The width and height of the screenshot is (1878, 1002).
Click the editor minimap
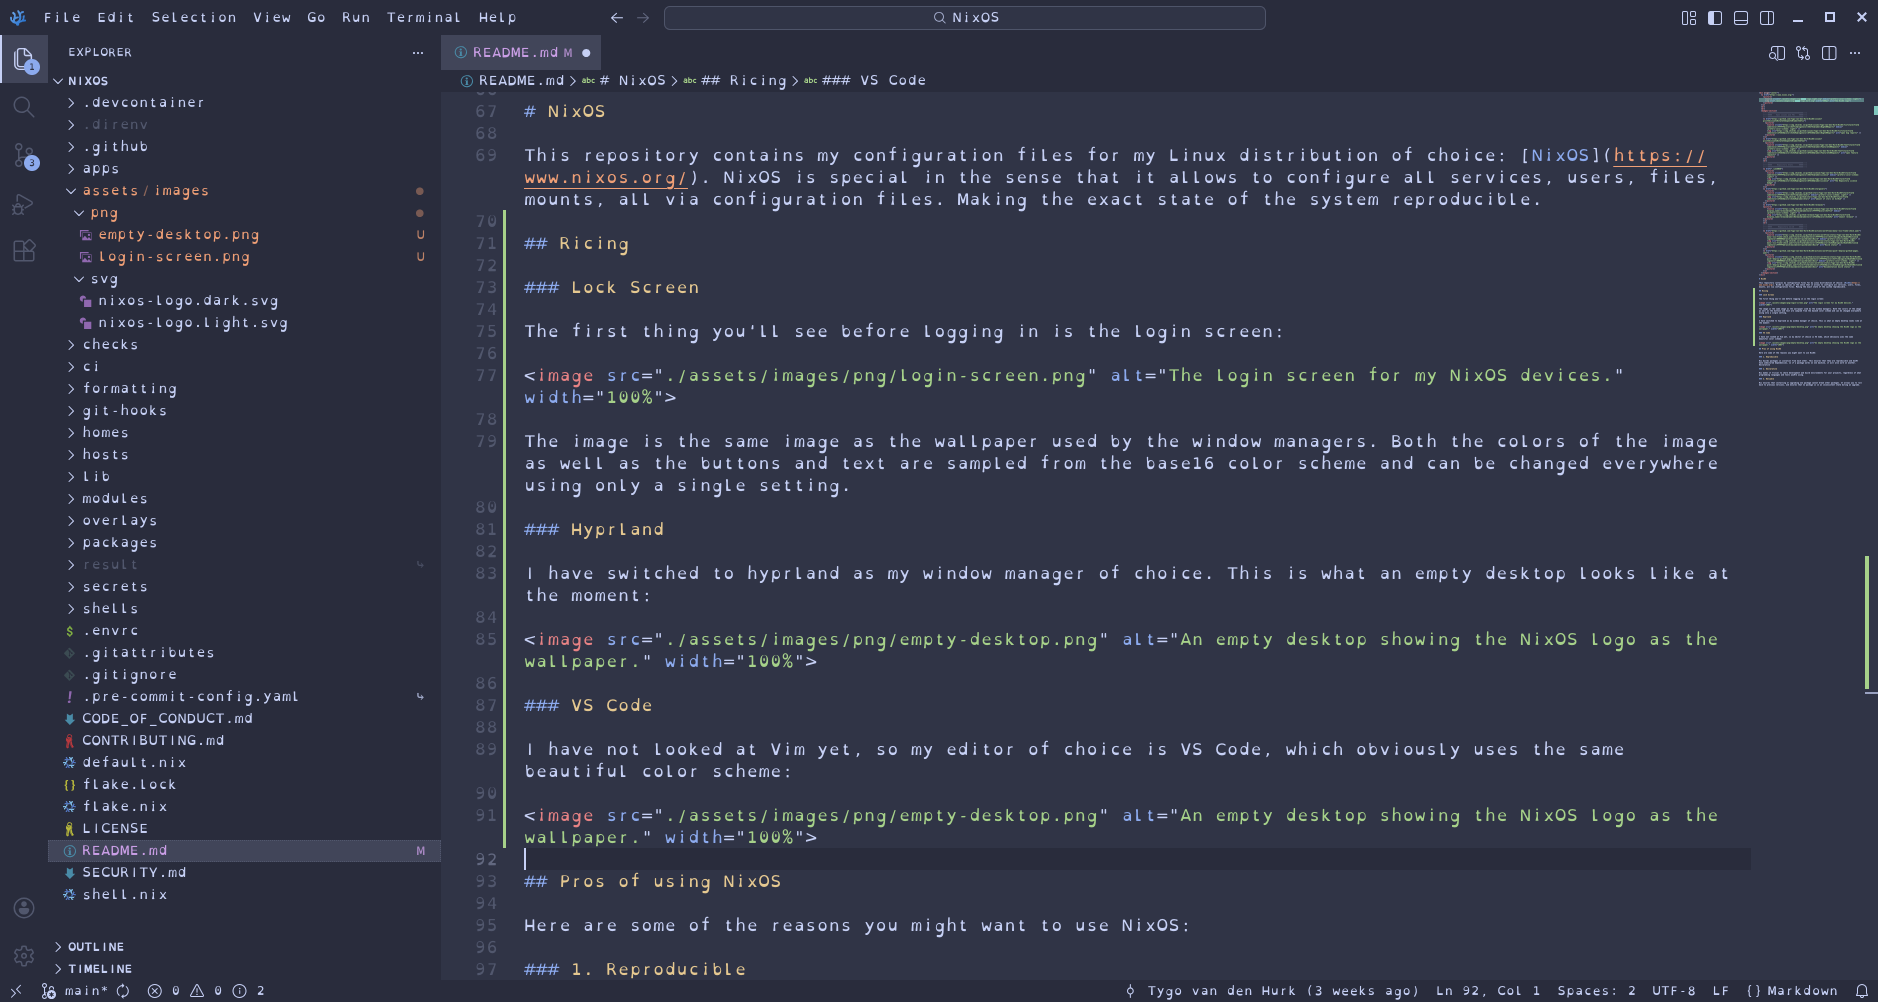coord(1811,240)
